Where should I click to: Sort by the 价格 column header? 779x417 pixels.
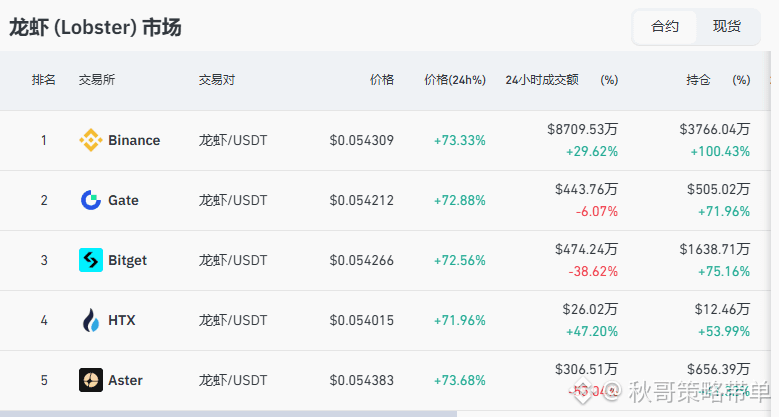click(382, 80)
